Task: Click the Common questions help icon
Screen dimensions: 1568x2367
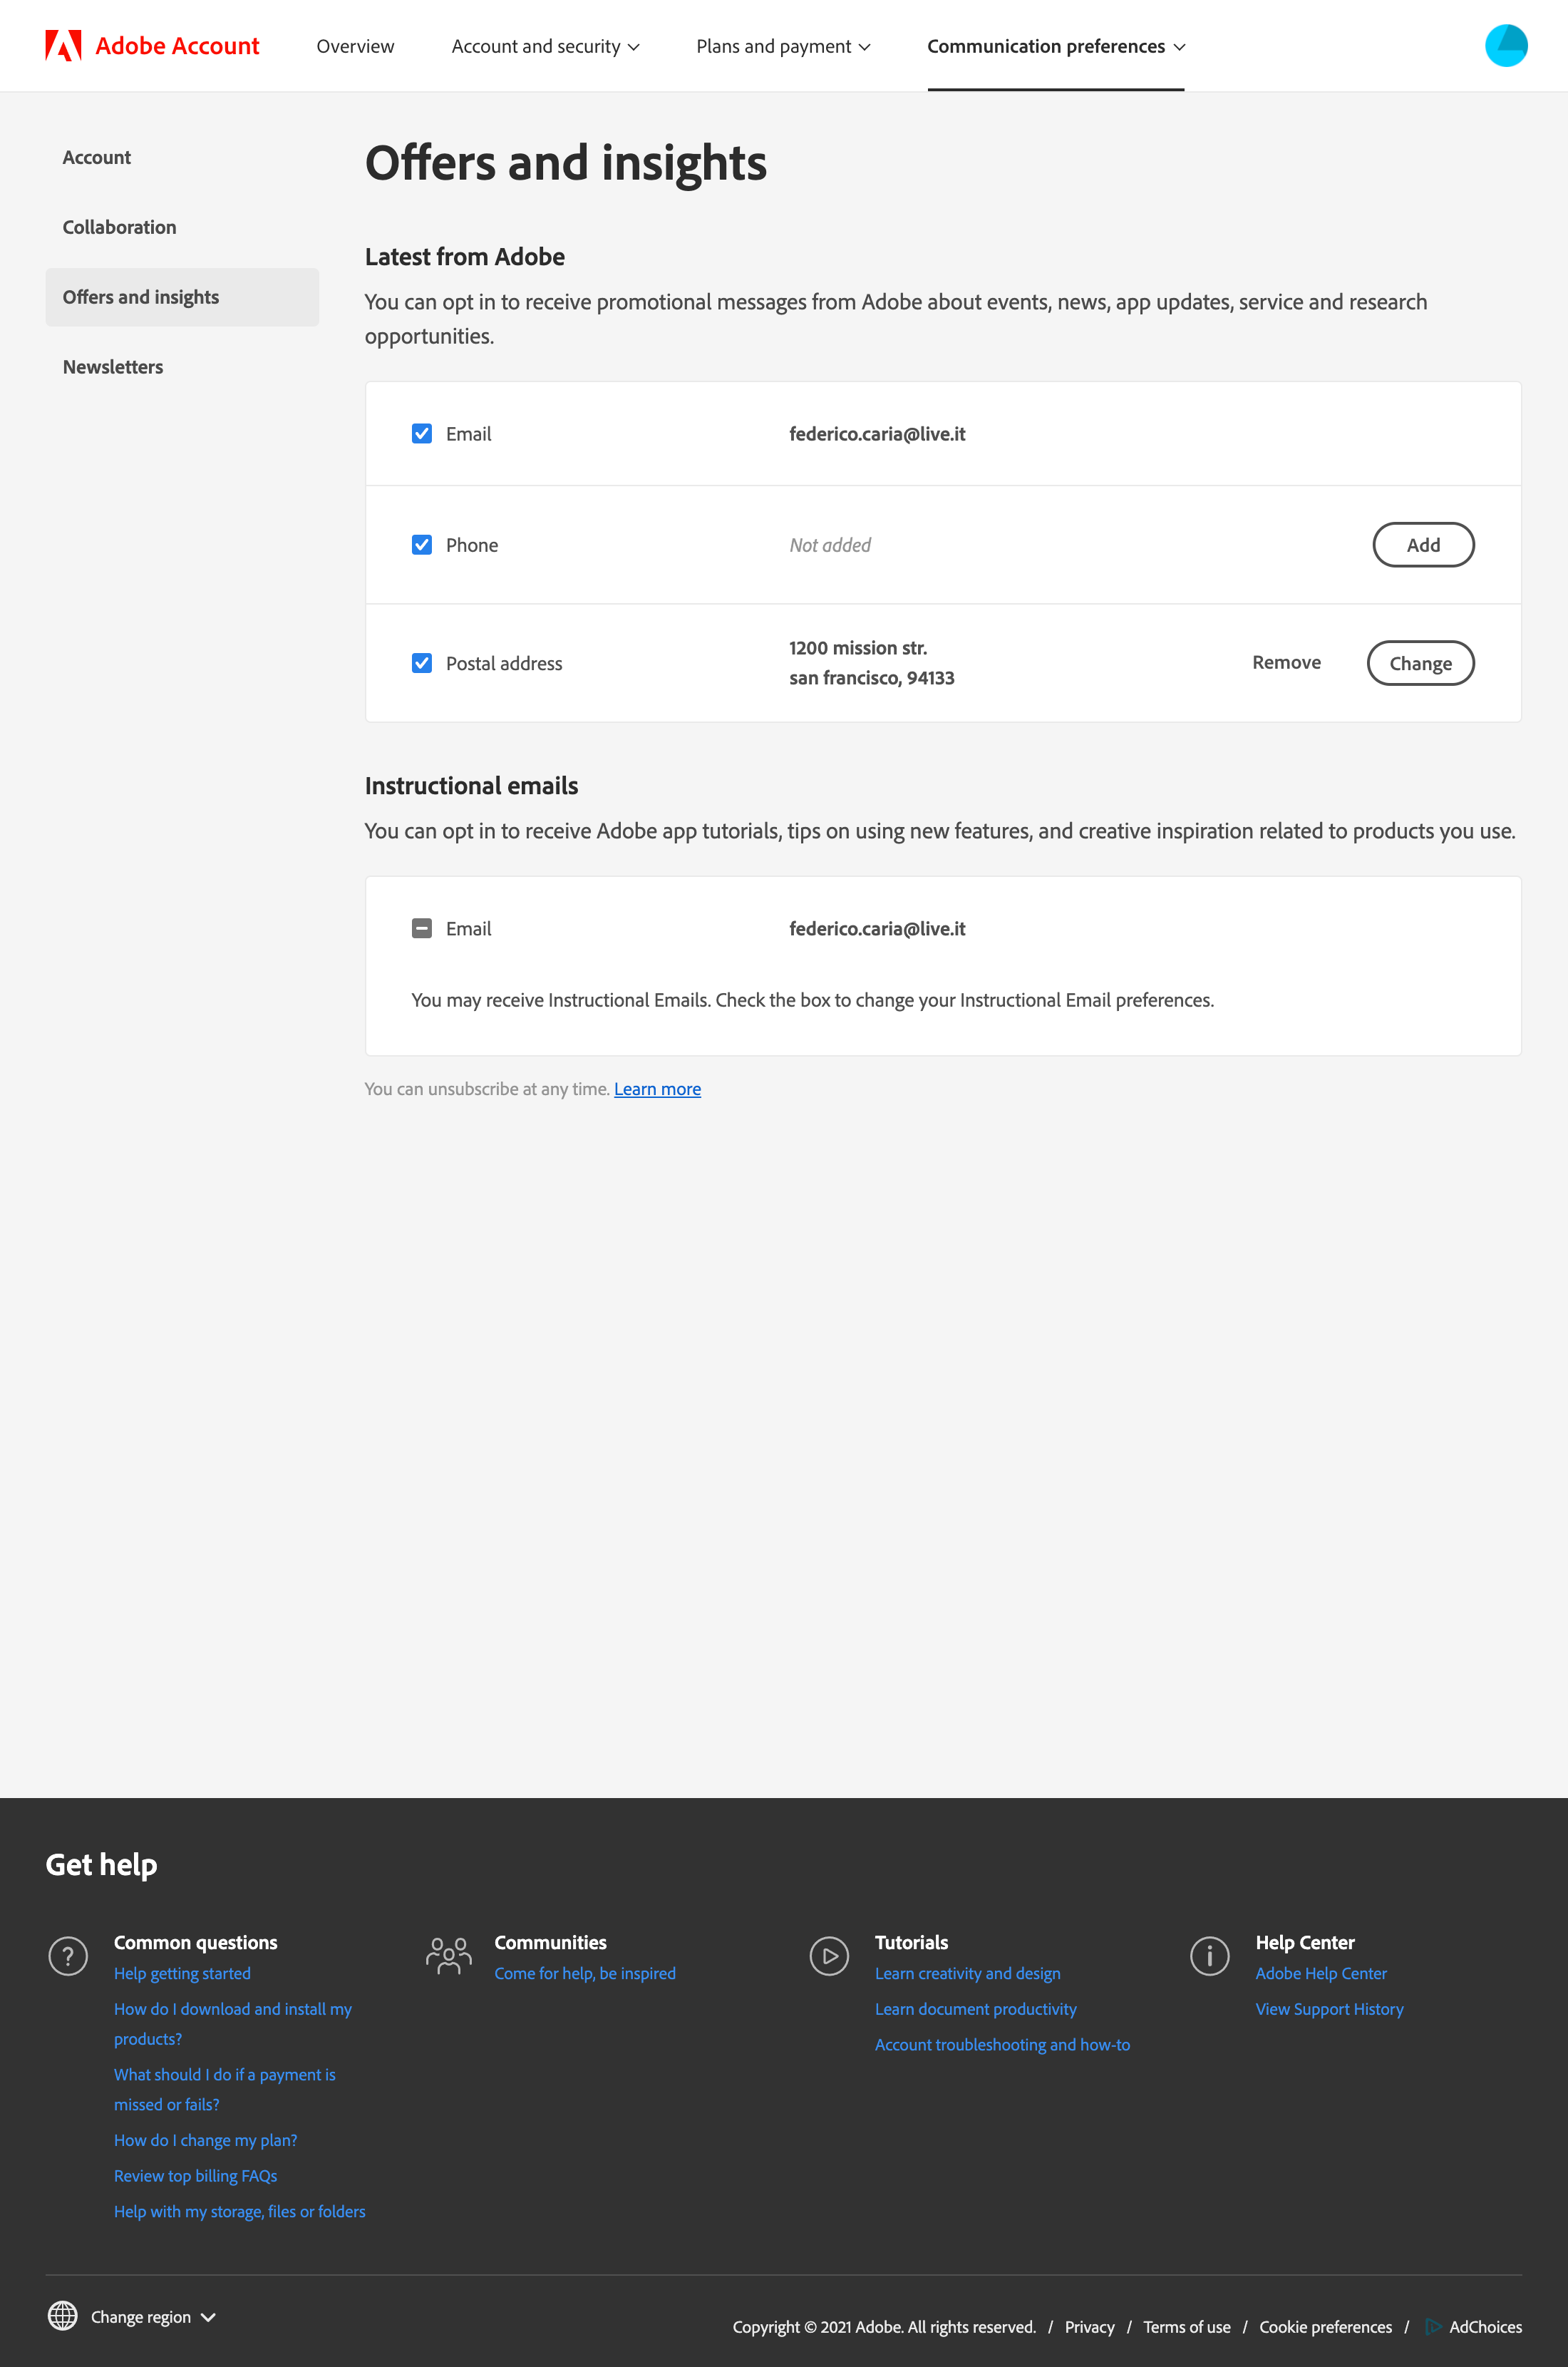Action: 68,1956
